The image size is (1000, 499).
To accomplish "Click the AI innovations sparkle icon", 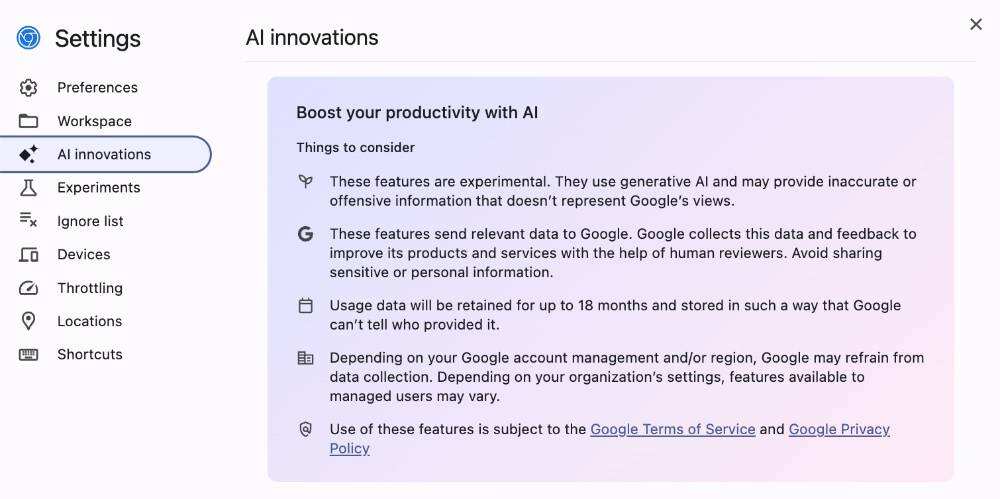I will [x=28, y=154].
